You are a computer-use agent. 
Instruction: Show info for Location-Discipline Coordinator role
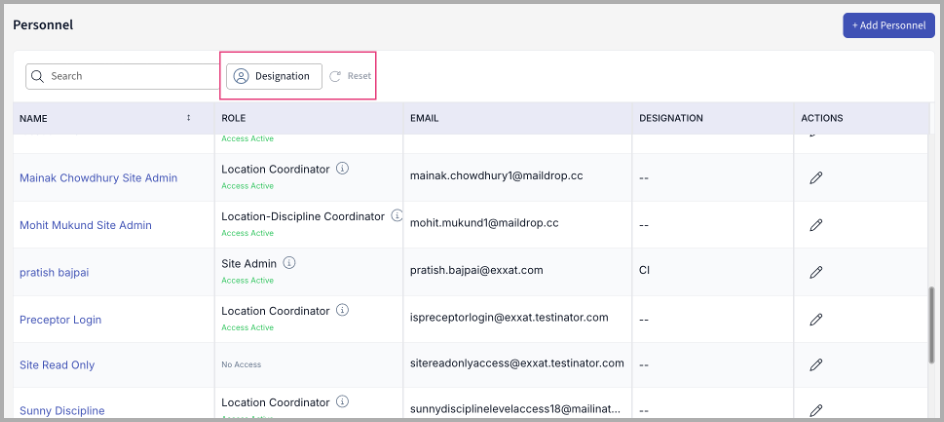396,216
